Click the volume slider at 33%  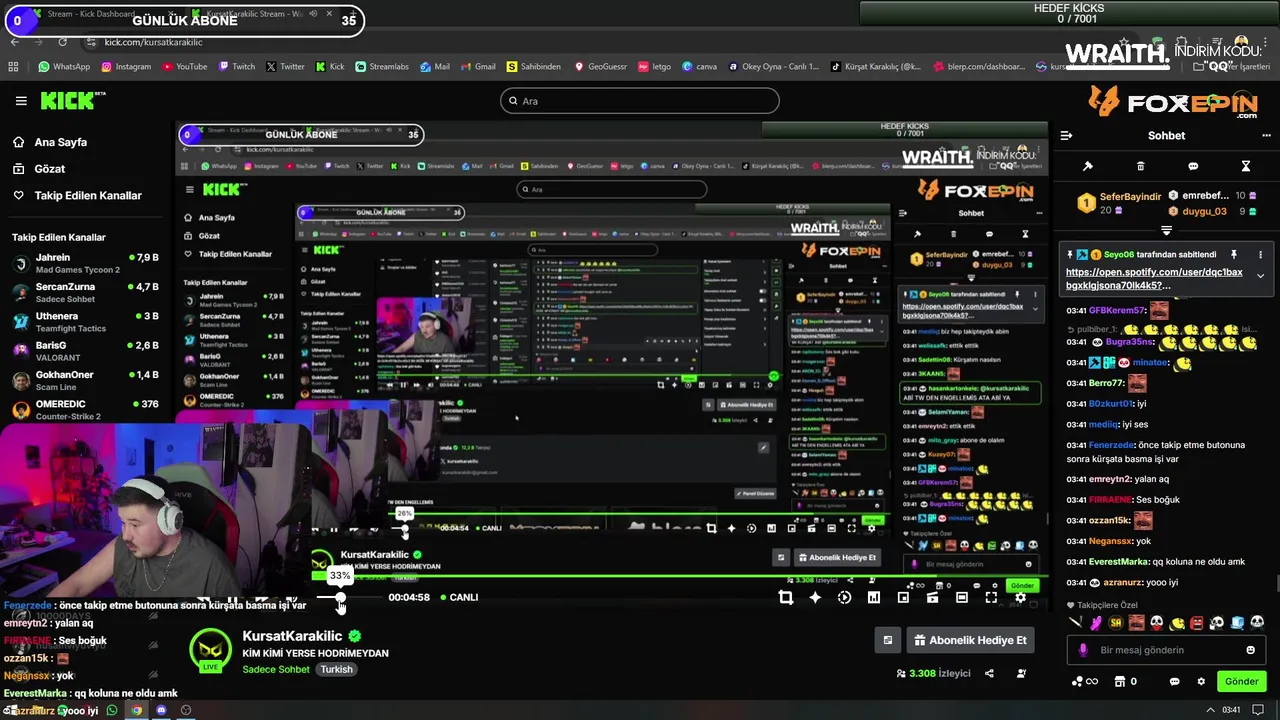(340, 597)
